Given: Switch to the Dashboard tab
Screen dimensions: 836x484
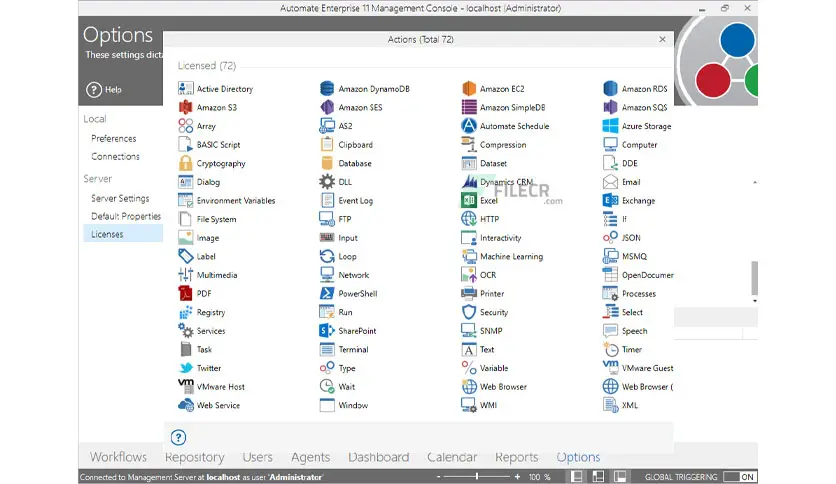Looking at the screenshot, I should (379, 457).
